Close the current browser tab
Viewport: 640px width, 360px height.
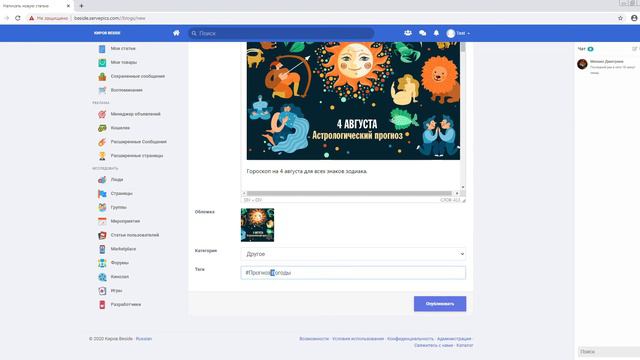coord(68,6)
